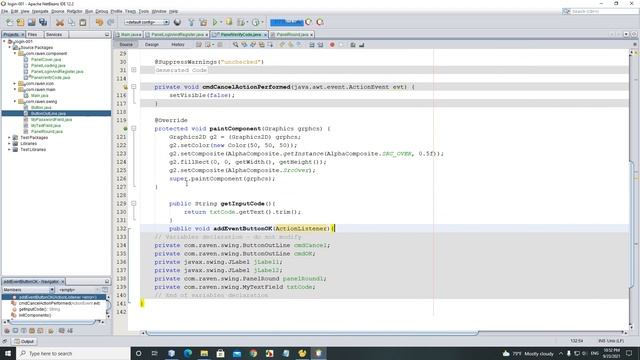This screenshot has height=360, width=640.
Task: Open the default config dropdown
Action: point(147,22)
